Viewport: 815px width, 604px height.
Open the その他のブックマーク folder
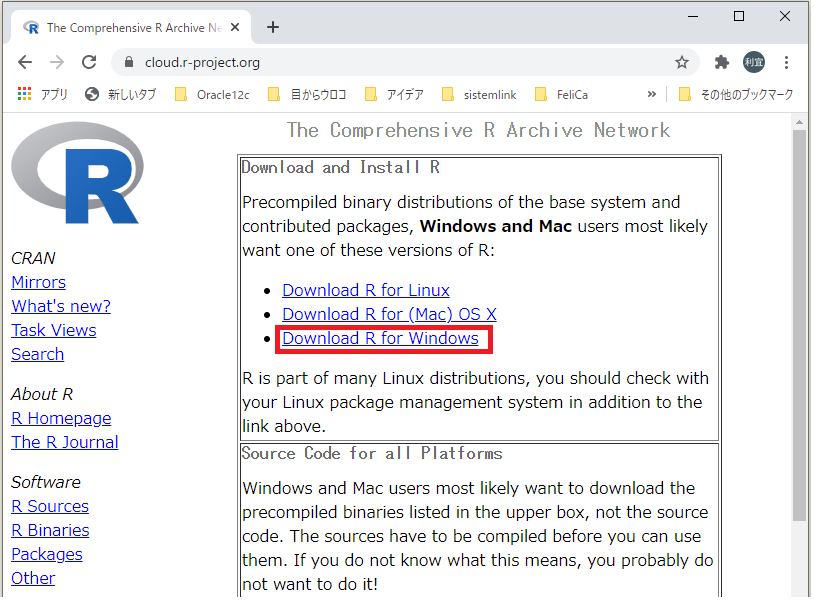tap(736, 95)
